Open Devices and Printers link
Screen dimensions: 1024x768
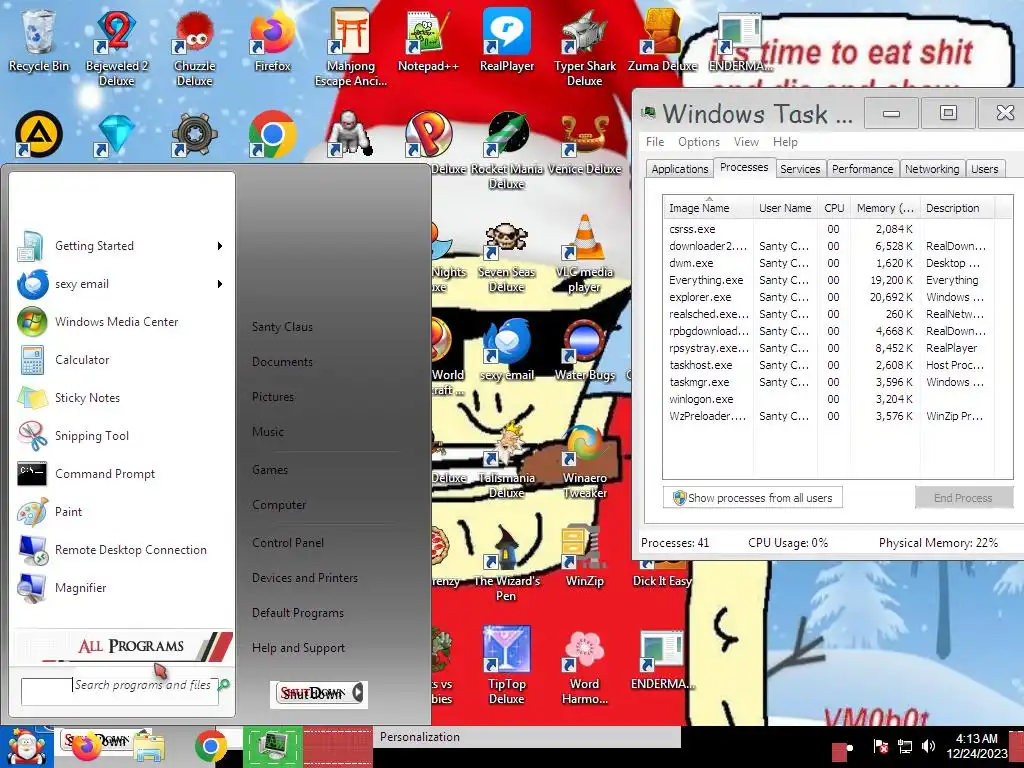tap(305, 578)
